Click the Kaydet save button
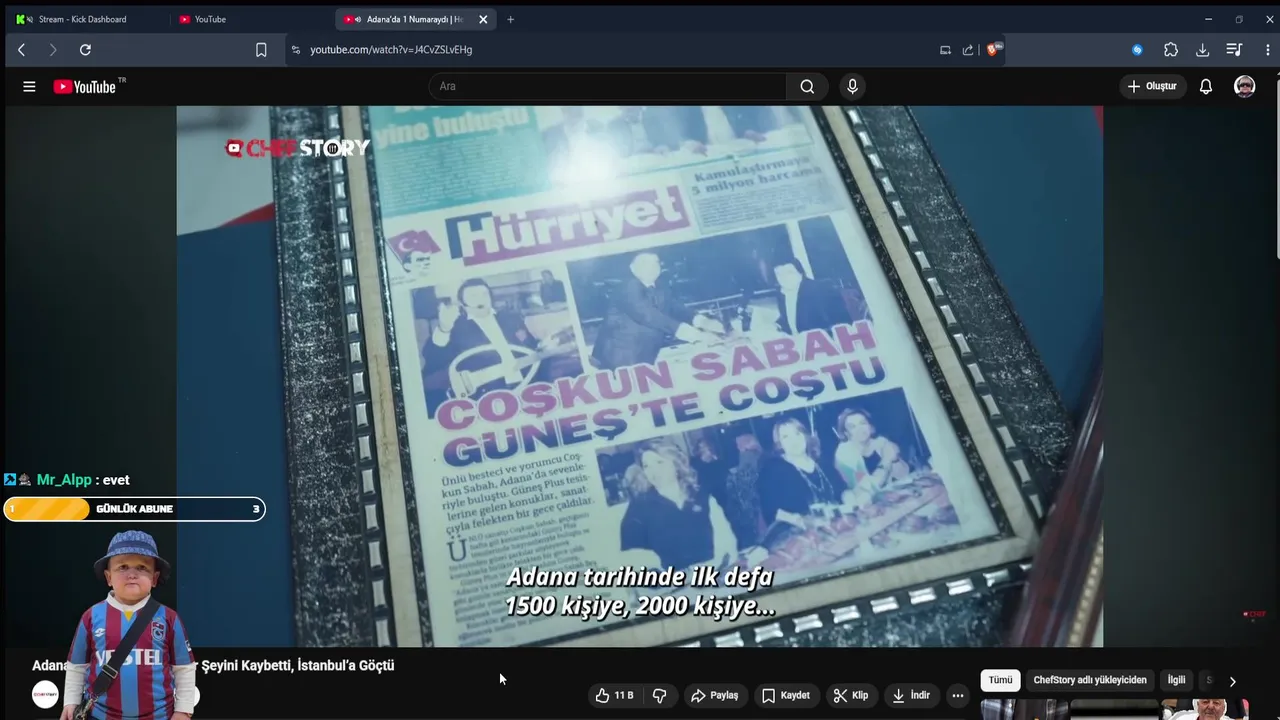This screenshot has width=1280, height=720. tap(785, 695)
